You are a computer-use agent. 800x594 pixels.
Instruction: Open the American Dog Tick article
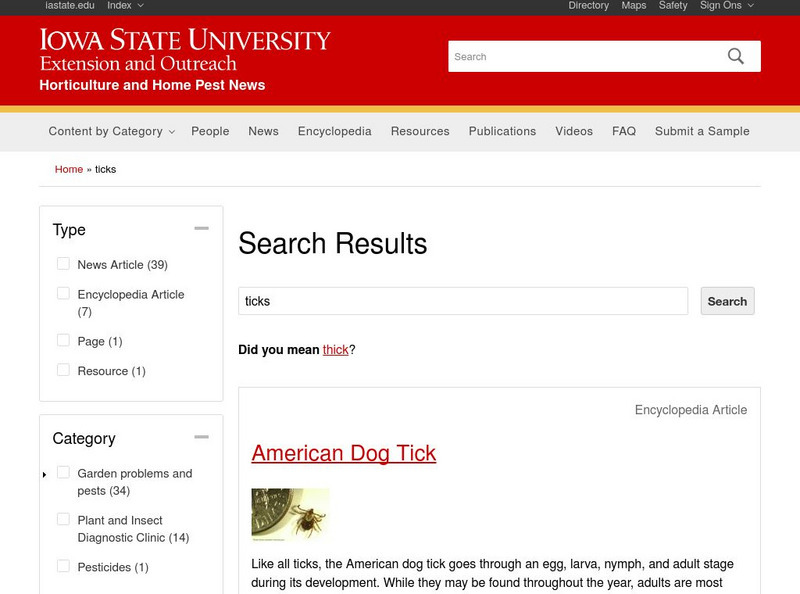344,452
